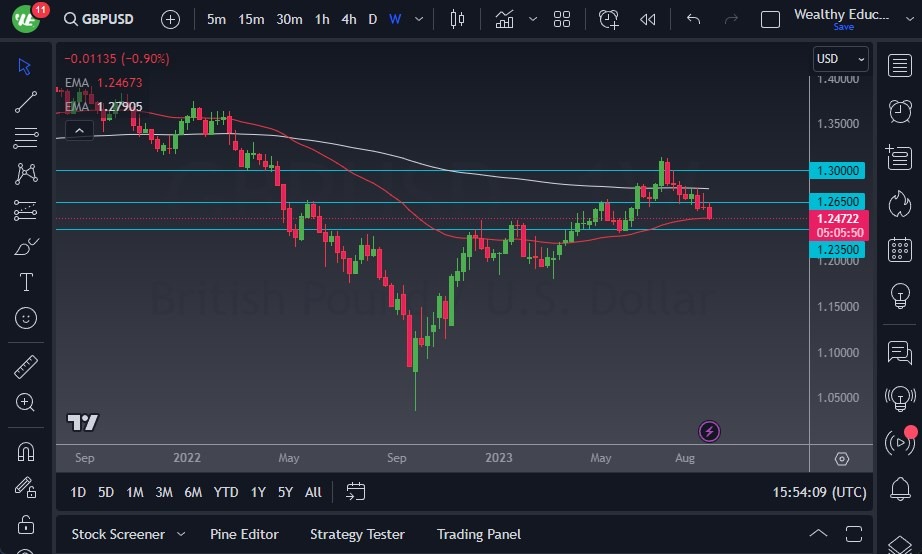922x554 pixels.
Task: Toggle lock on all drawing tools
Action: click(26, 523)
